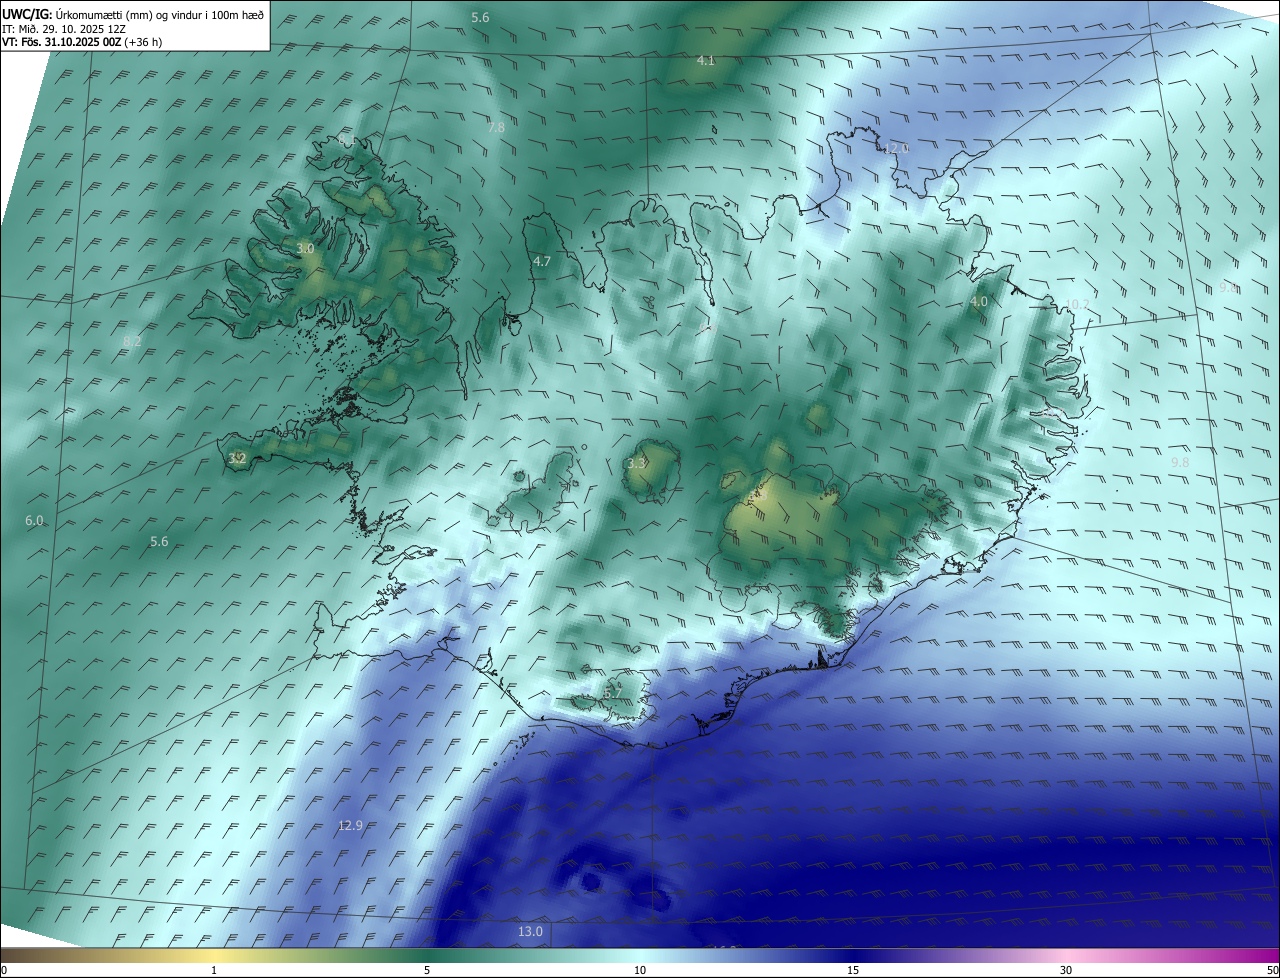The width and height of the screenshot is (1280, 978).
Task: Click the pink section of the color scale
Action: [1066, 955]
